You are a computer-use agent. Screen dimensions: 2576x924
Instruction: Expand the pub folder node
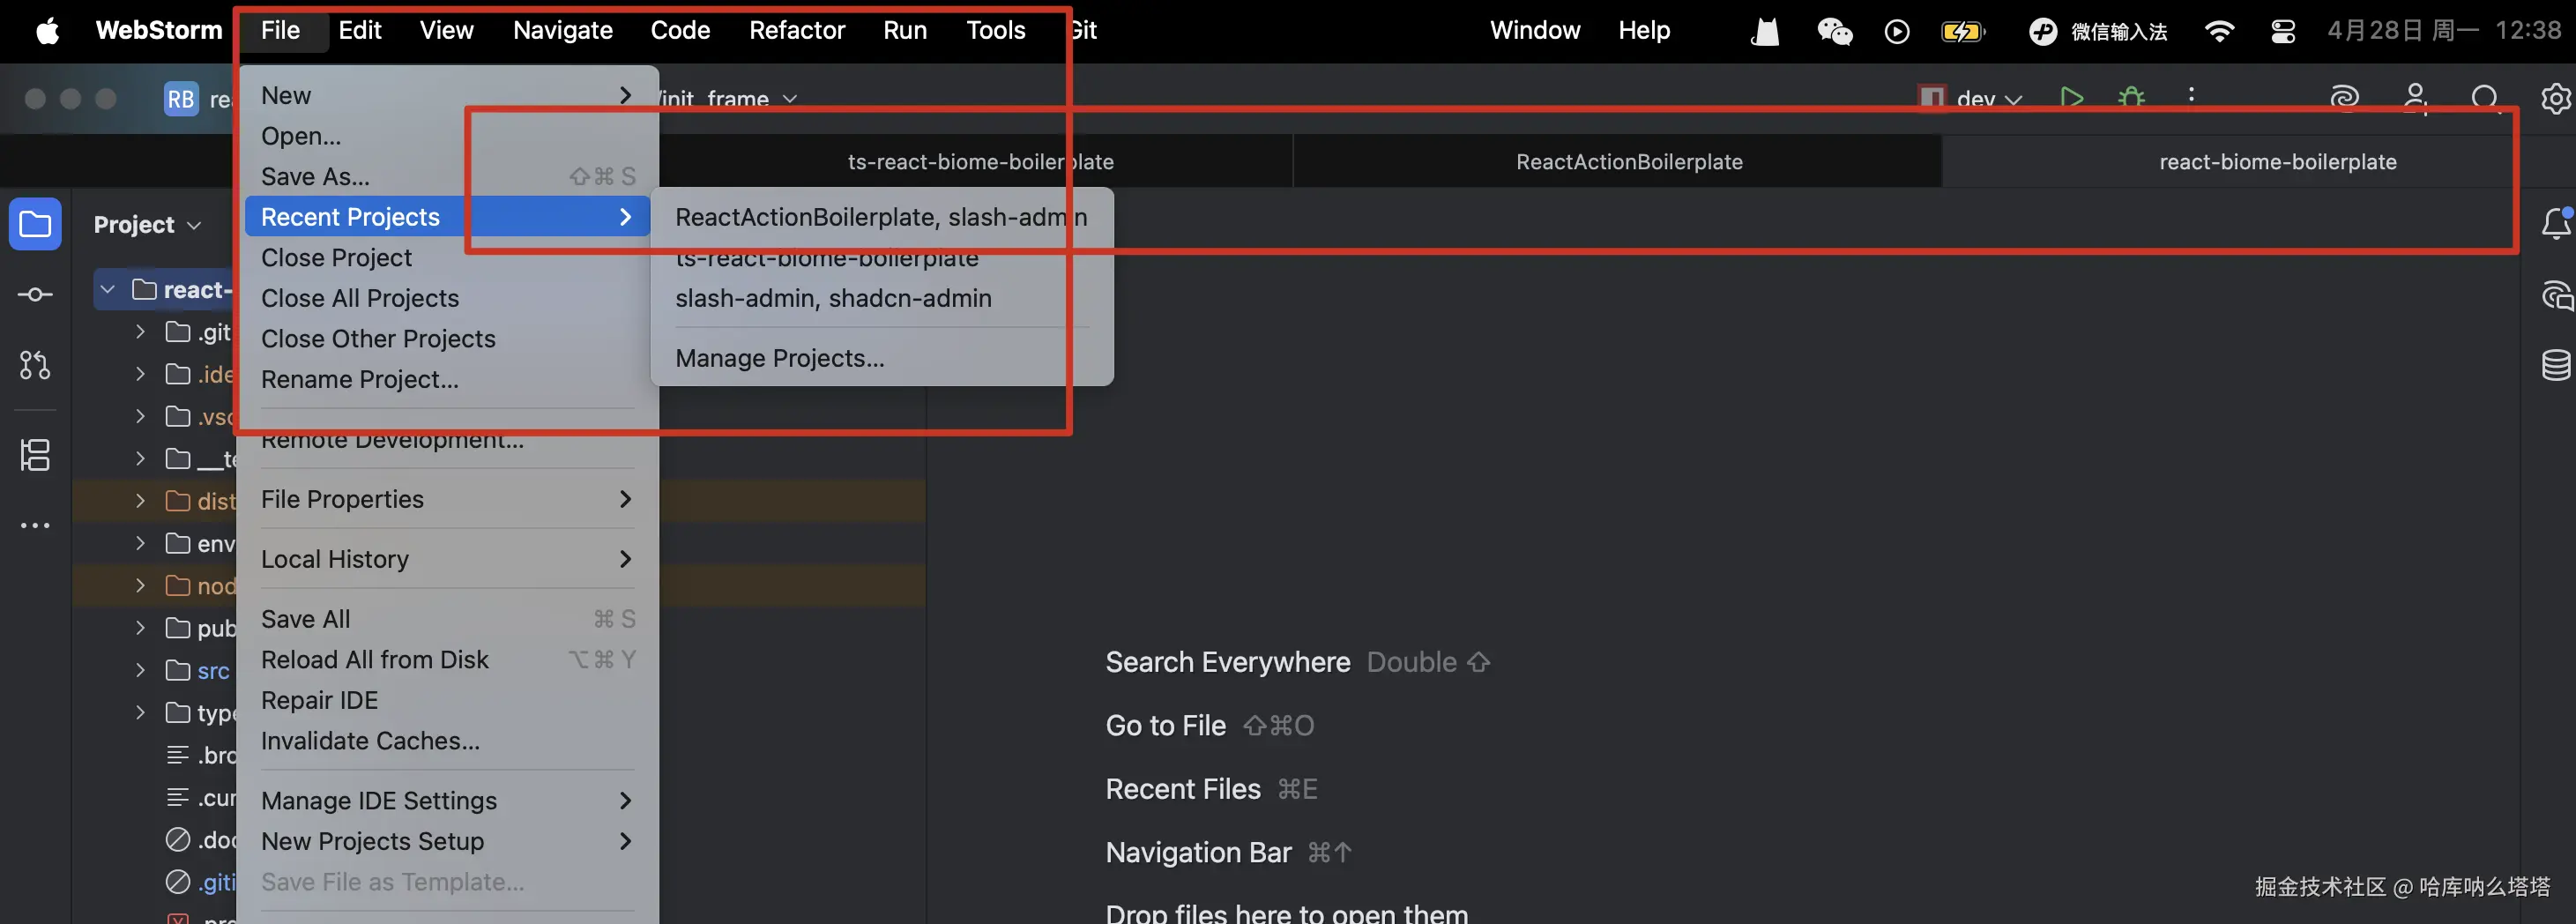[140, 628]
